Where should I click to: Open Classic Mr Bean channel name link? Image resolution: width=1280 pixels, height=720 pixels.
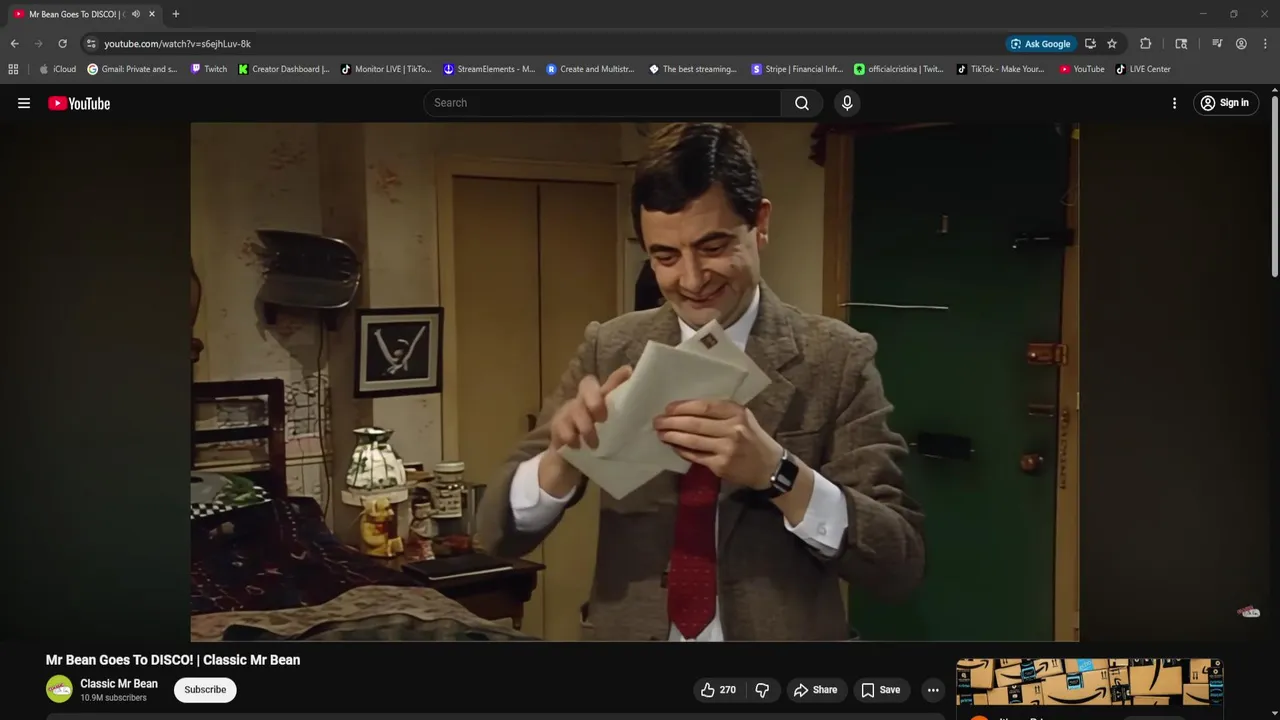[119, 684]
